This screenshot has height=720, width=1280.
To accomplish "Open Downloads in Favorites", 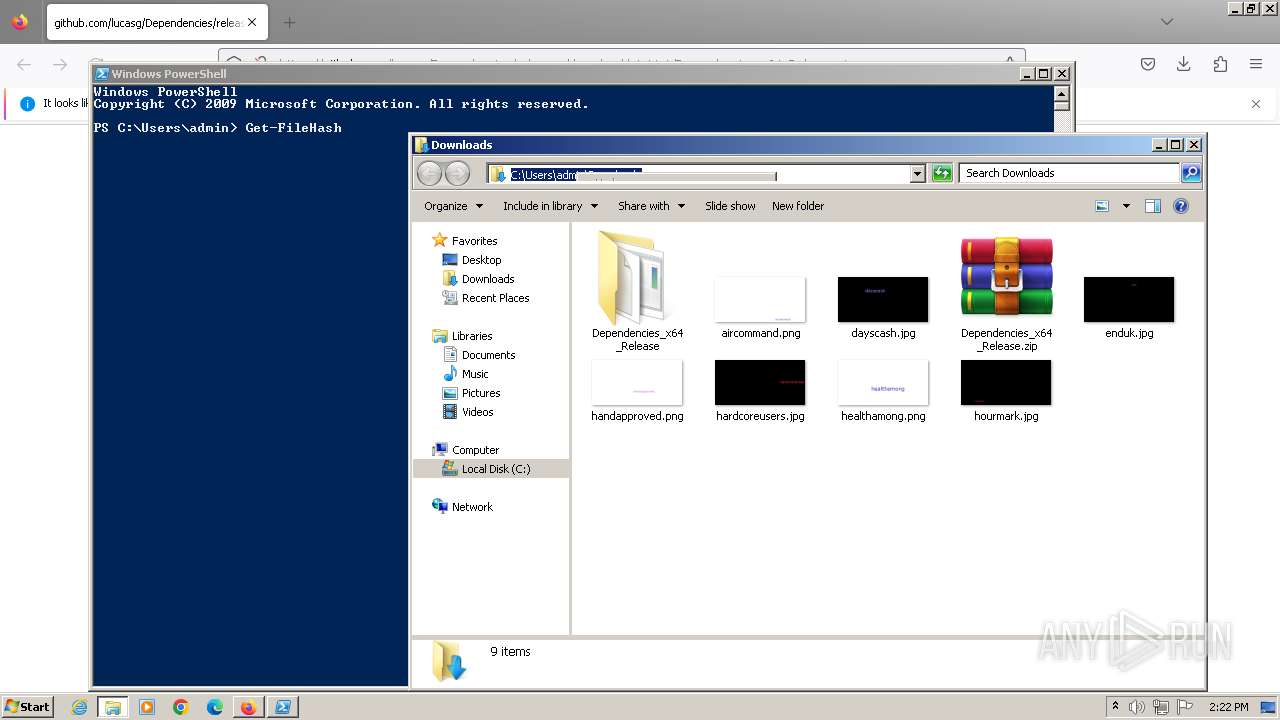I will [x=488, y=279].
